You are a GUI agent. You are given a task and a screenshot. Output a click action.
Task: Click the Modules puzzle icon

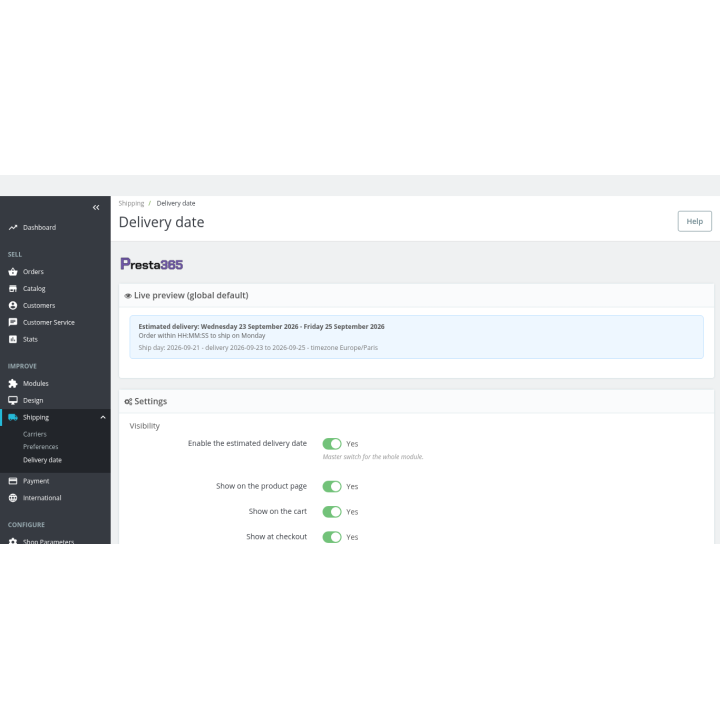point(13,383)
